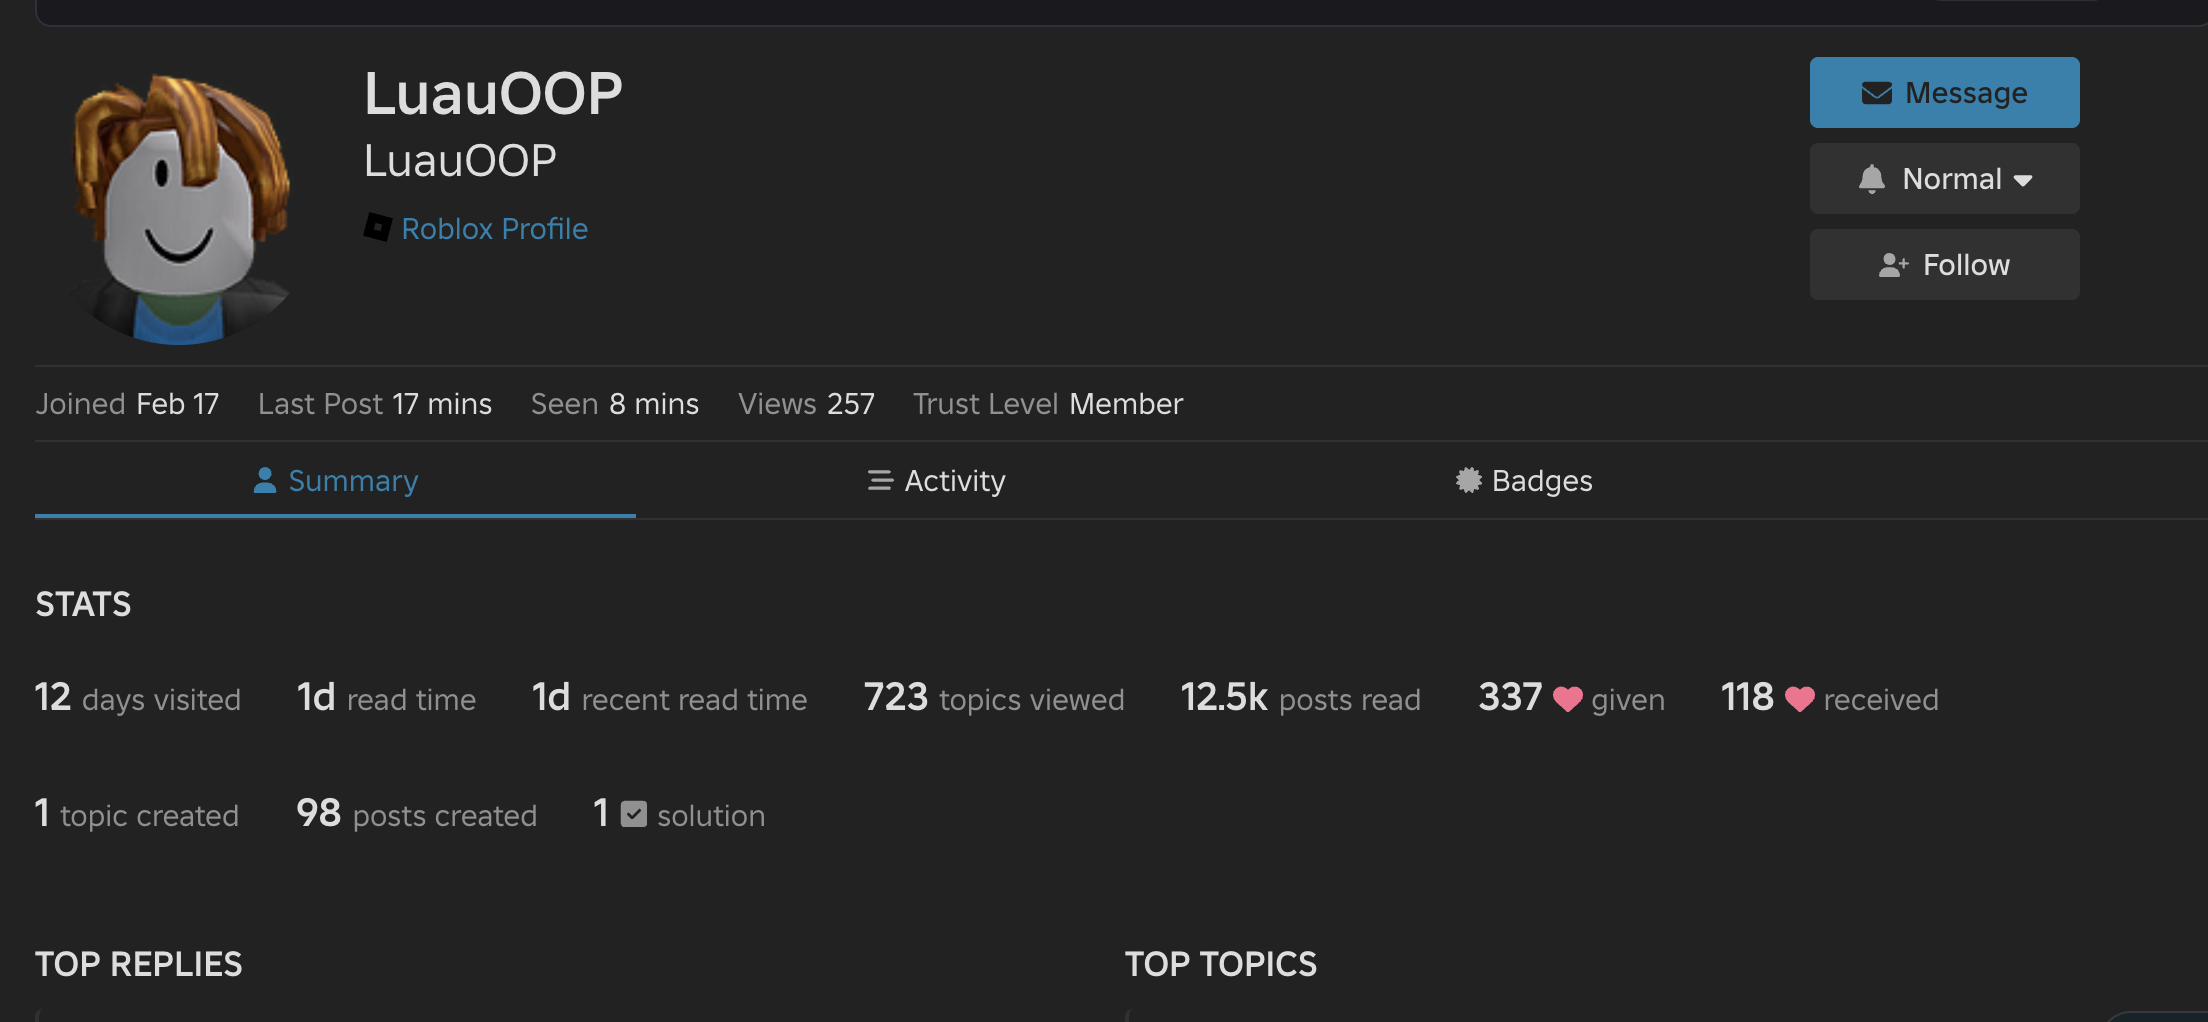
Task: Click the envelope icon on Message button
Action: tap(1876, 93)
